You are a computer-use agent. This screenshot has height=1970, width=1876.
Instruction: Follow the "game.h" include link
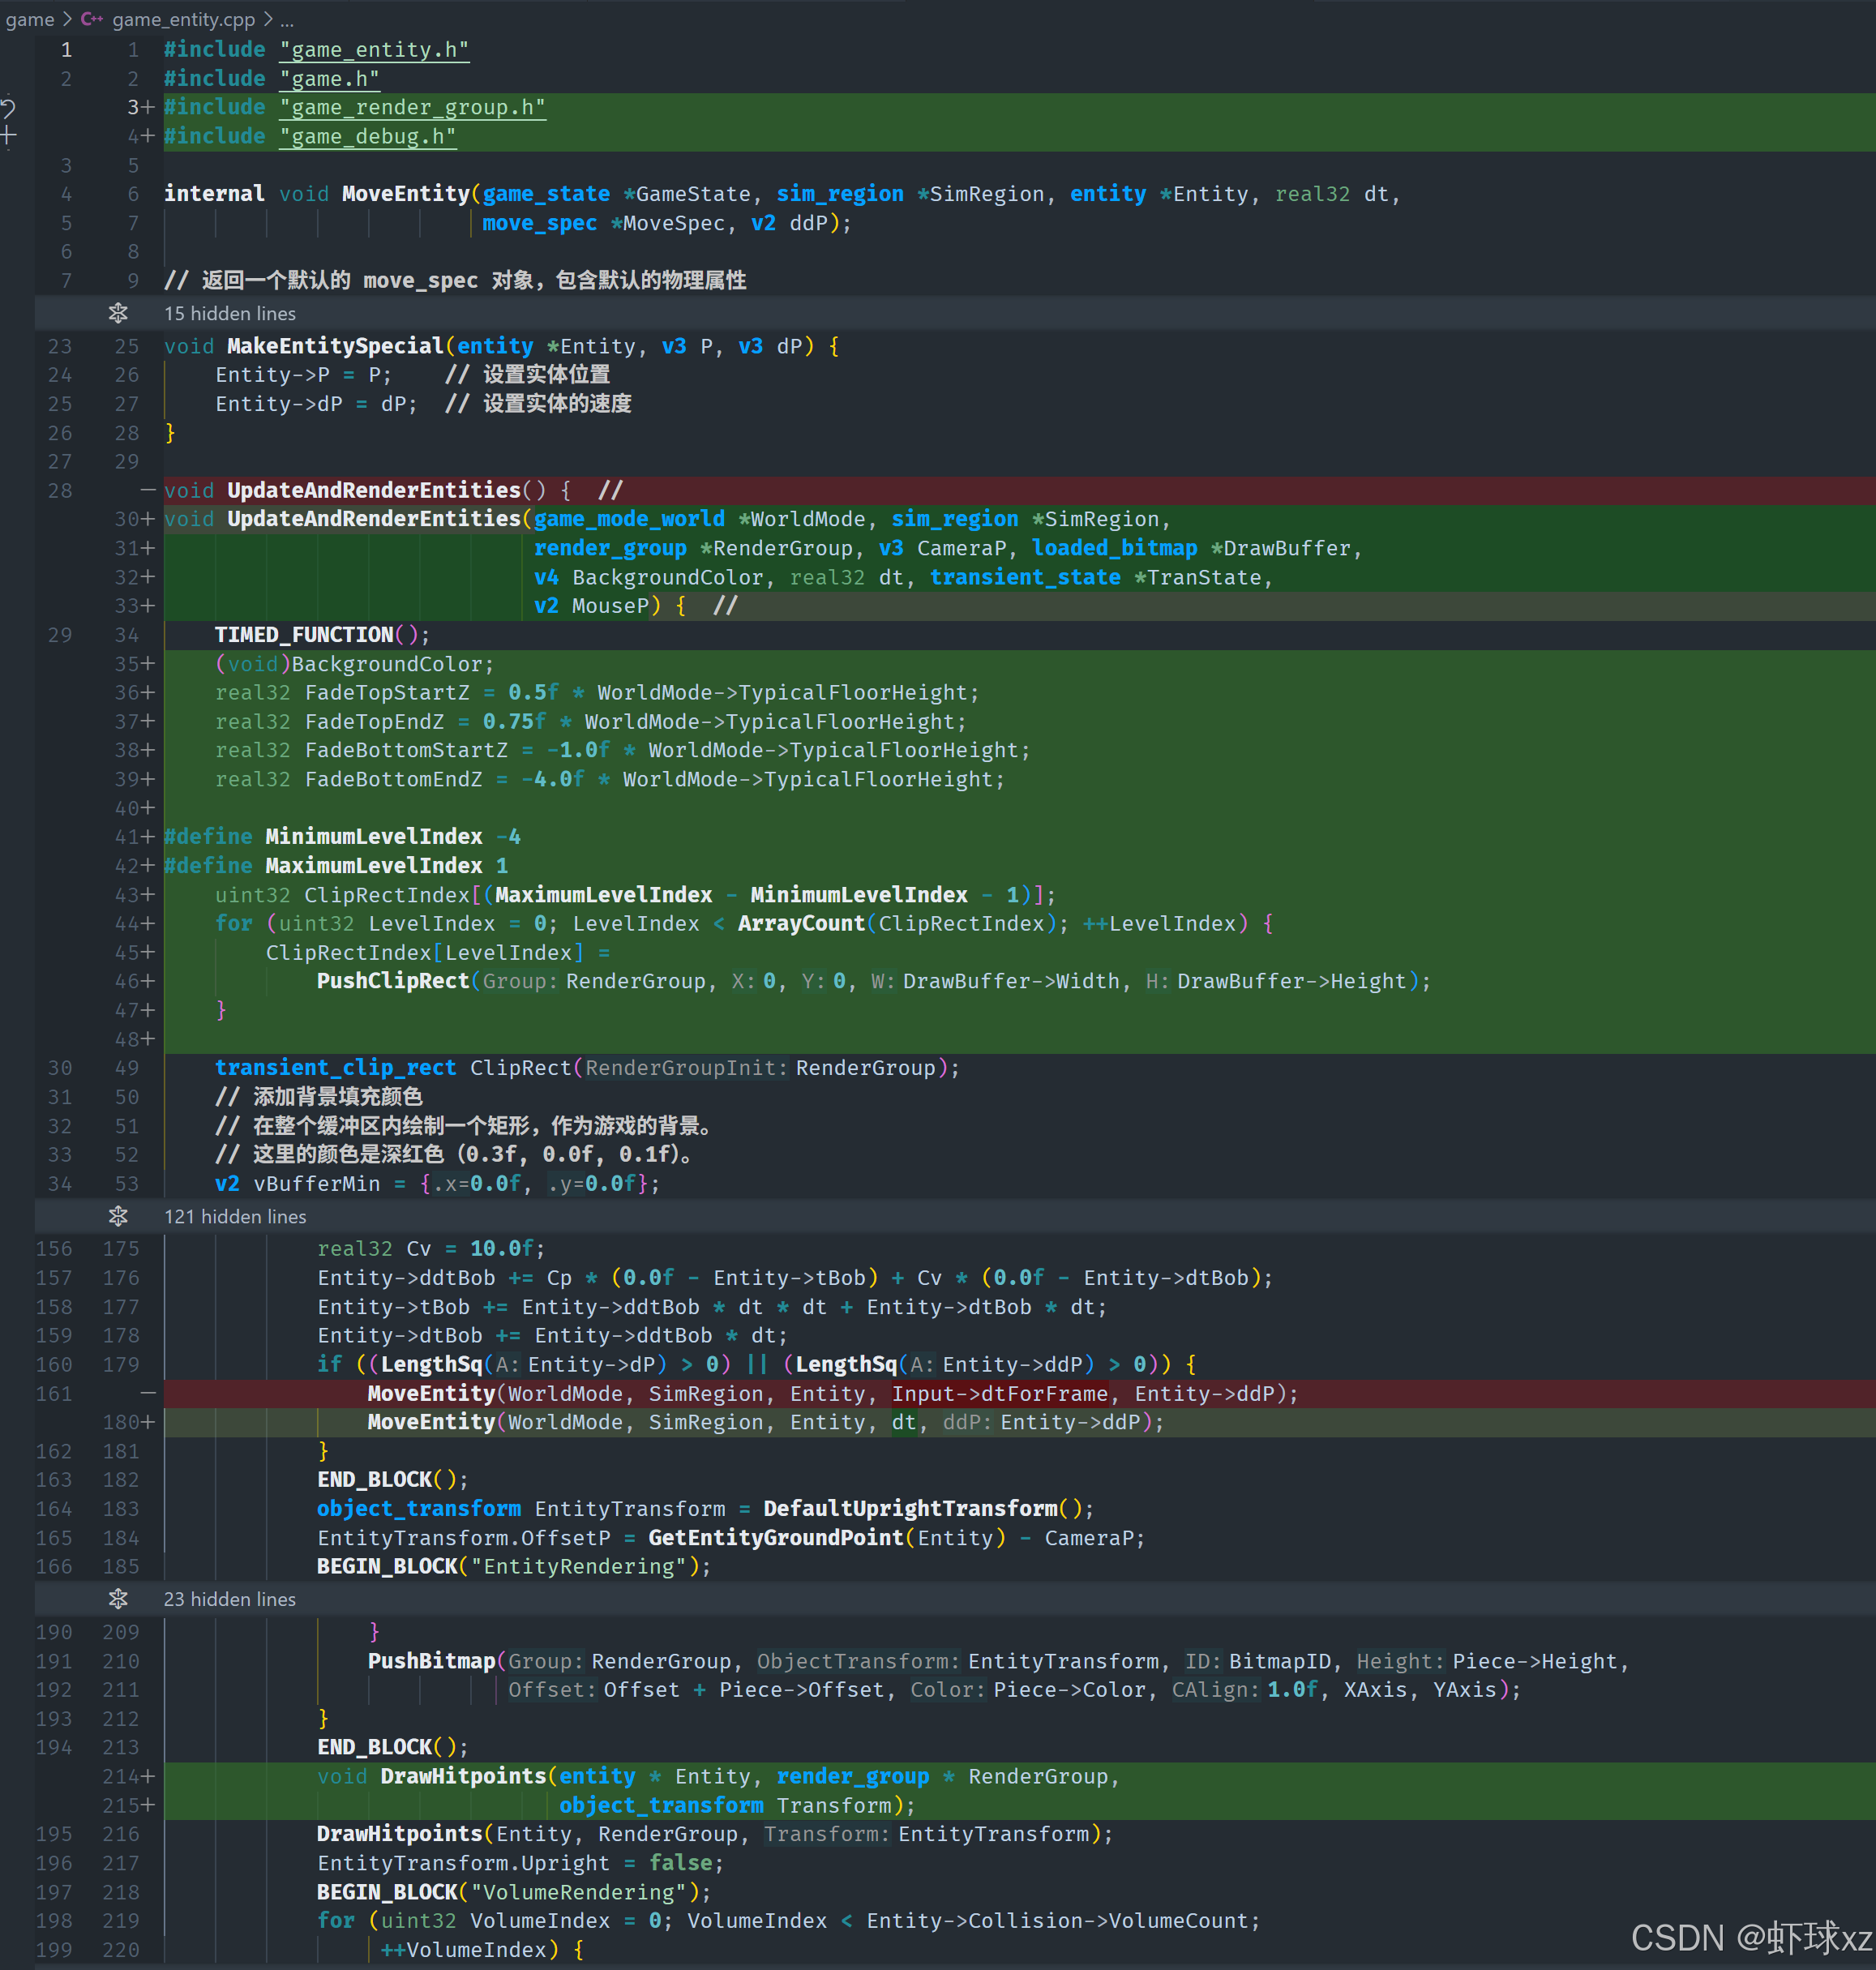(329, 78)
